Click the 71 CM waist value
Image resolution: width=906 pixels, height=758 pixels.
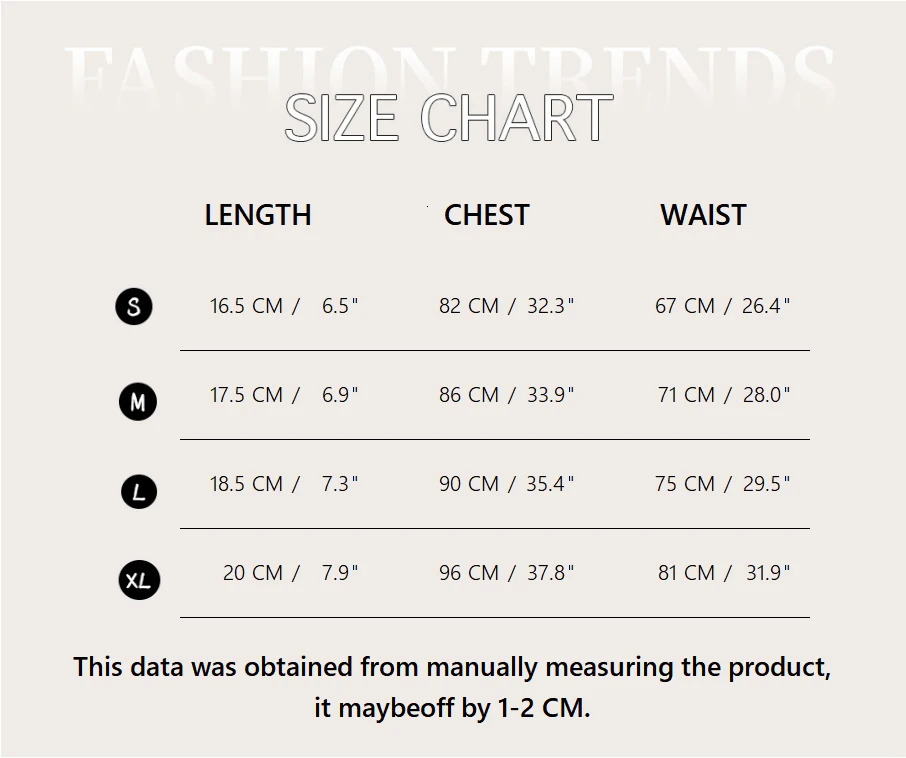point(686,395)
